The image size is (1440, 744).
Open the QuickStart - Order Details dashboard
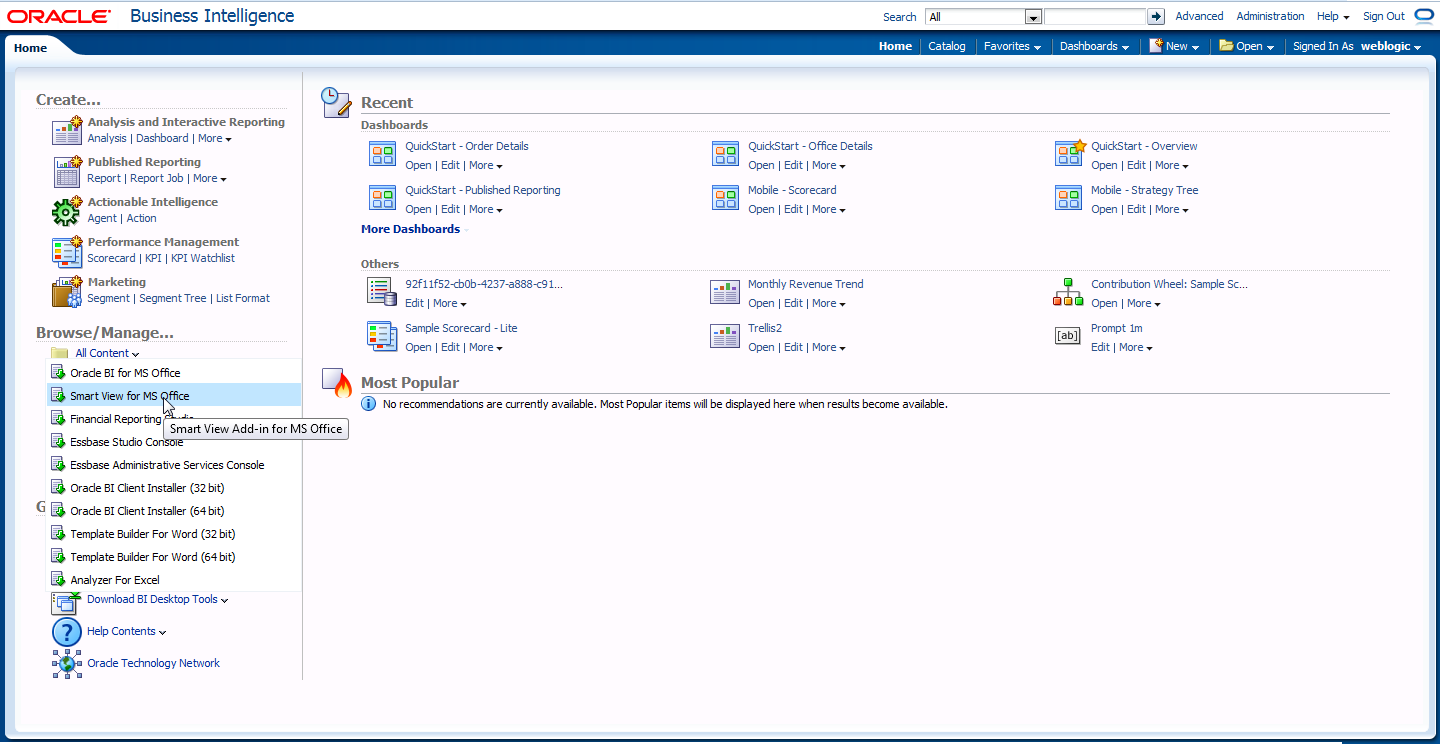[466, 146]
